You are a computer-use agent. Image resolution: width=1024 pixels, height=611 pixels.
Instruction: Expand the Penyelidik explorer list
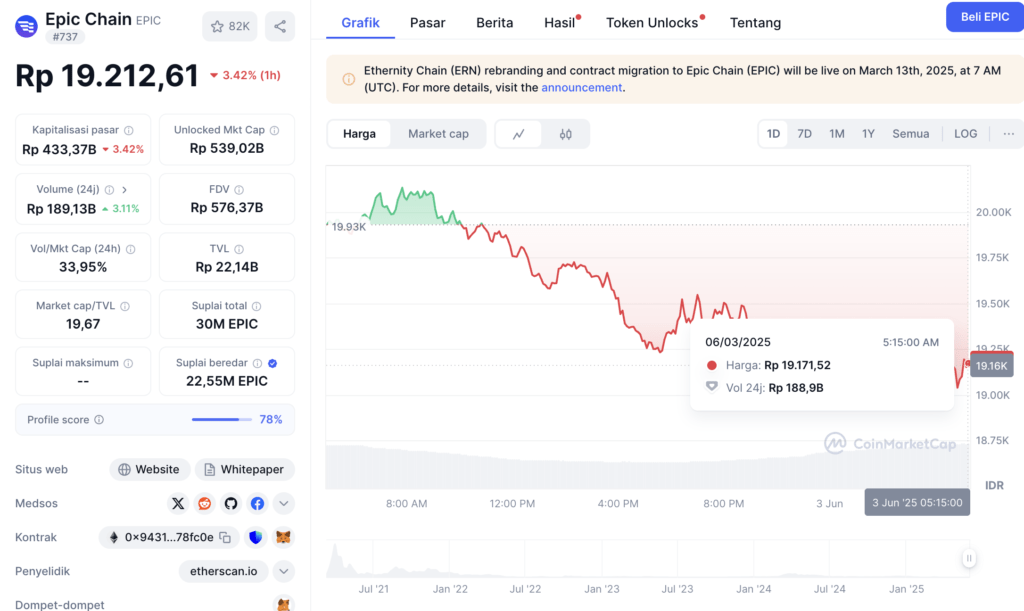pos(283,571)
